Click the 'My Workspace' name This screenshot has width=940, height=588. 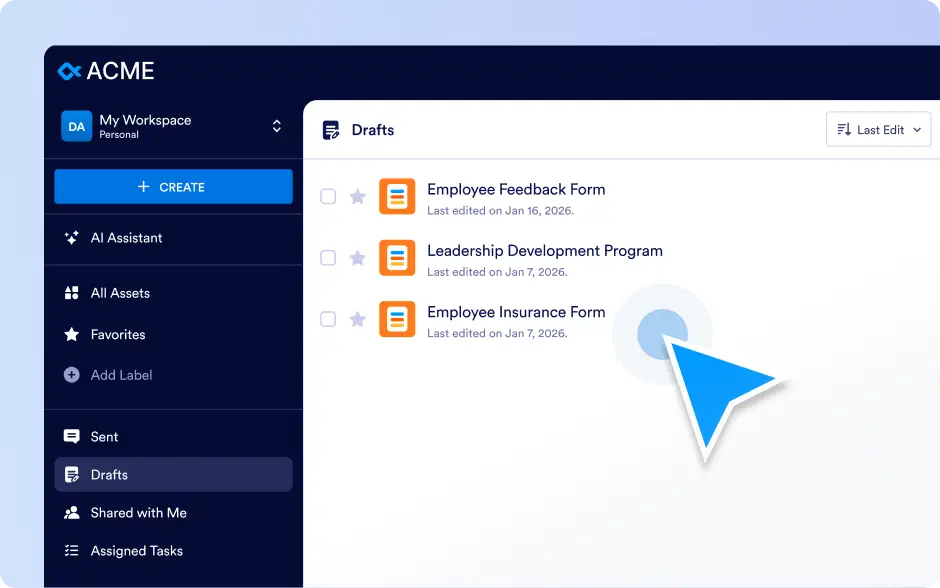pyautogui.click(x=145, y=120)
